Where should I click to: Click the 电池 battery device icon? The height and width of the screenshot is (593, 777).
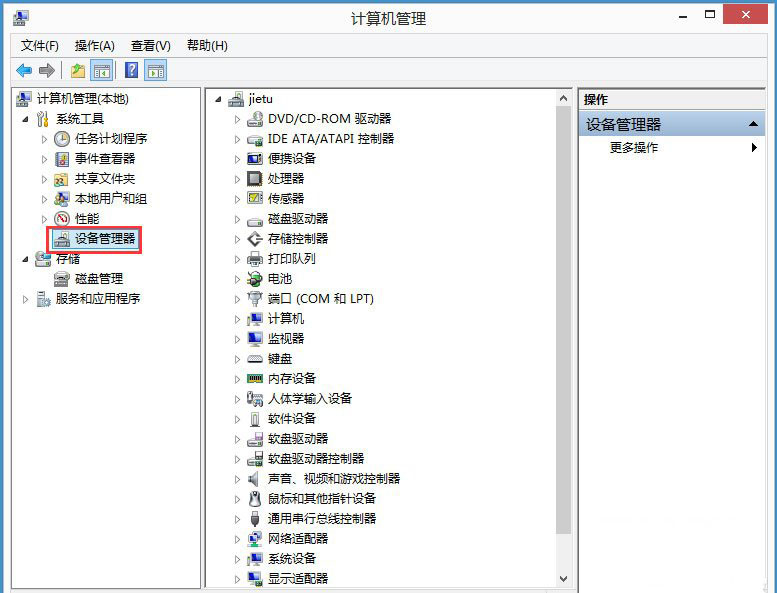coord(255,279)
